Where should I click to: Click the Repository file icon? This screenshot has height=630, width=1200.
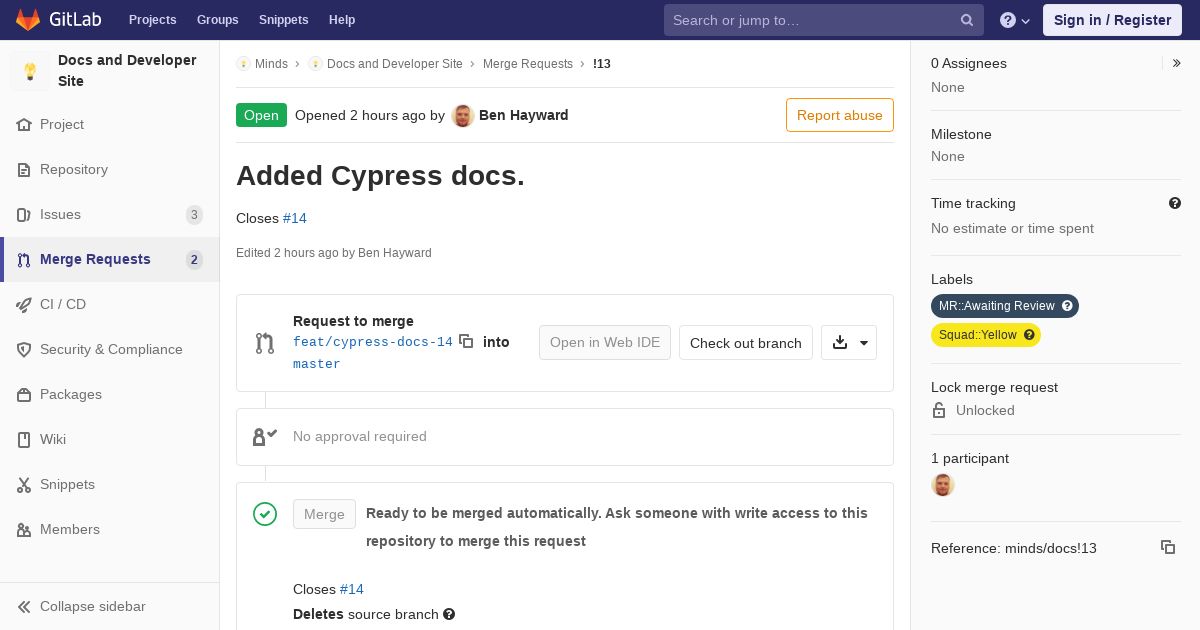(x=24, y=170)
